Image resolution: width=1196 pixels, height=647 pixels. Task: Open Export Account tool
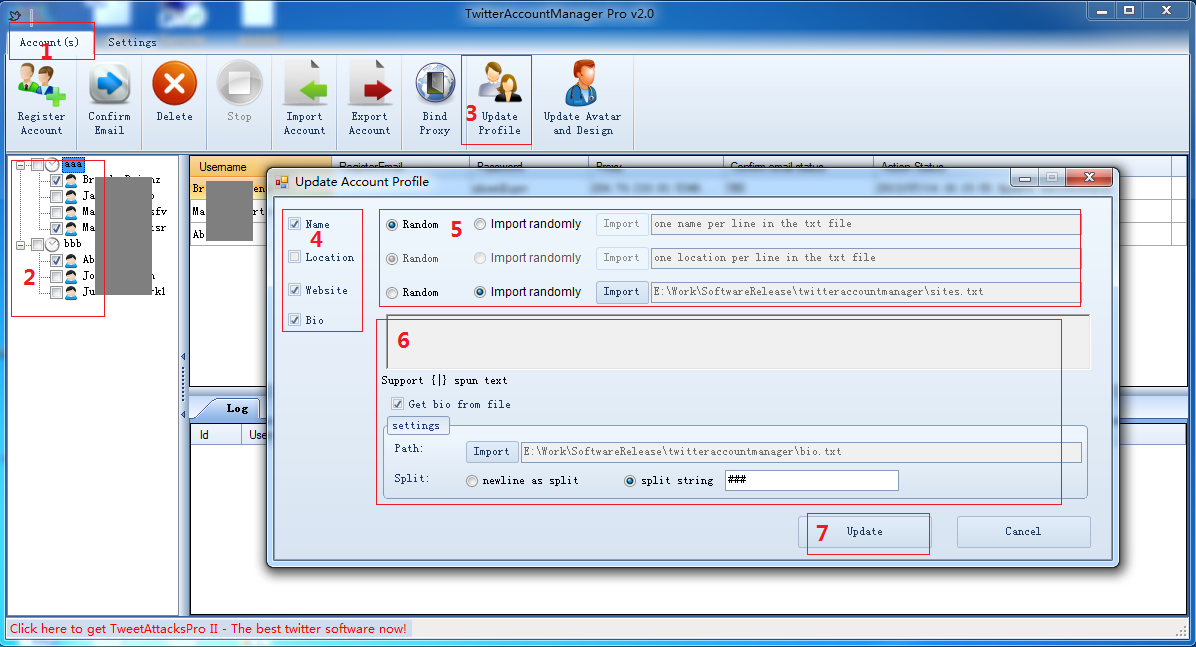pos(370,99)
